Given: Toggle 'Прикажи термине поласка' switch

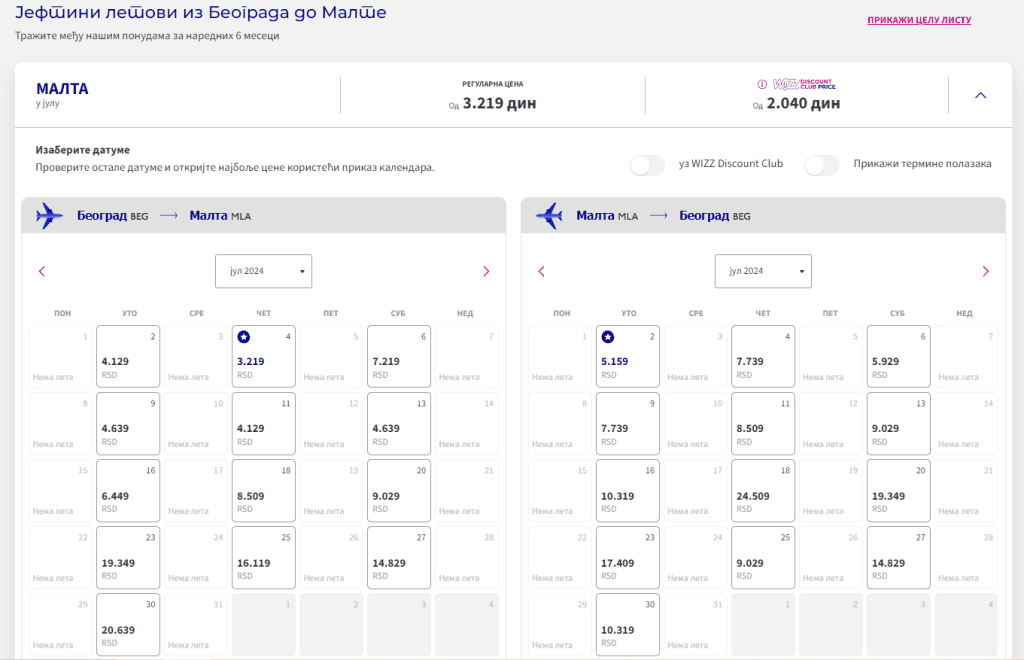Looking at the screenshot, I should click(x=822, y=165).
